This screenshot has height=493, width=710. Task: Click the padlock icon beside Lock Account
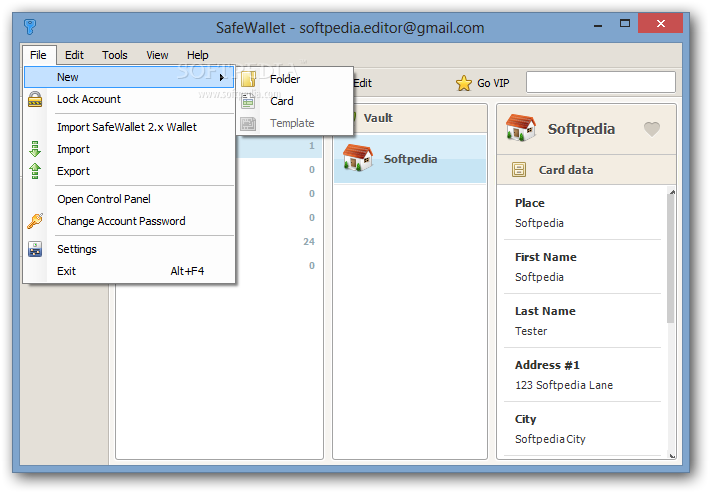[x=35, y=99]
